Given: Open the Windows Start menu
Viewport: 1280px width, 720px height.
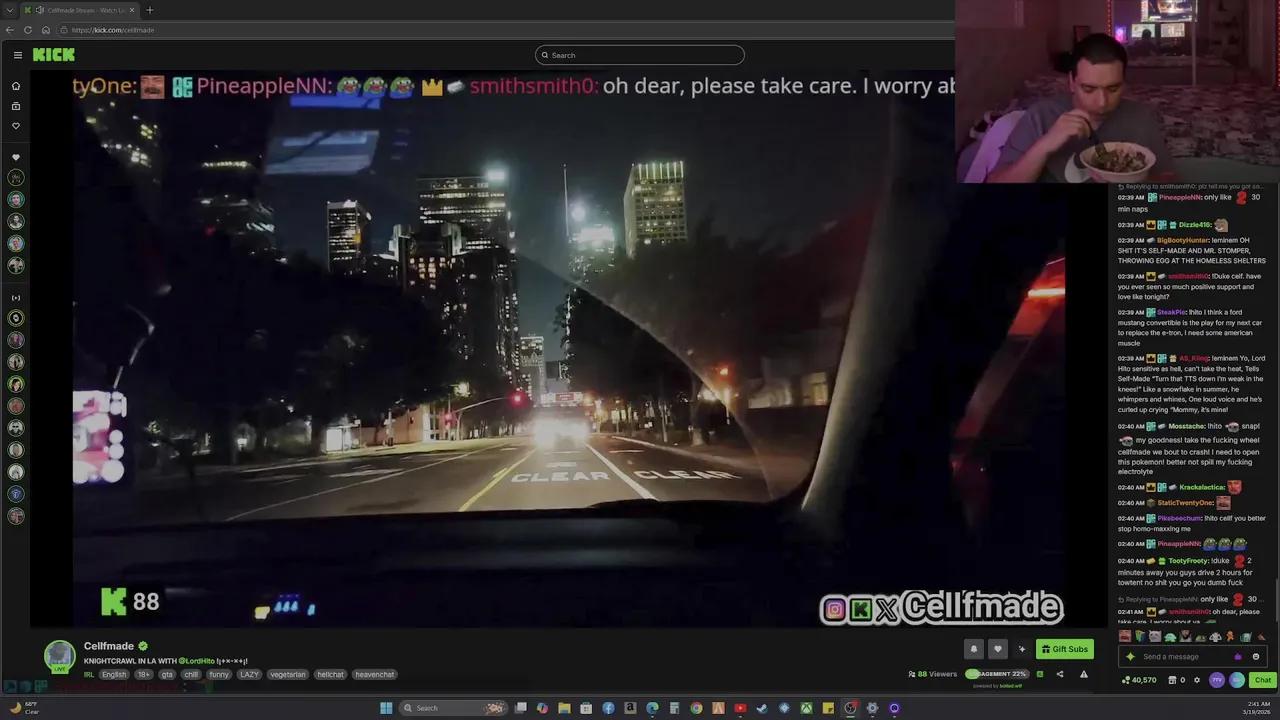Looking at the screenshot, I should (x=386, y=707).
